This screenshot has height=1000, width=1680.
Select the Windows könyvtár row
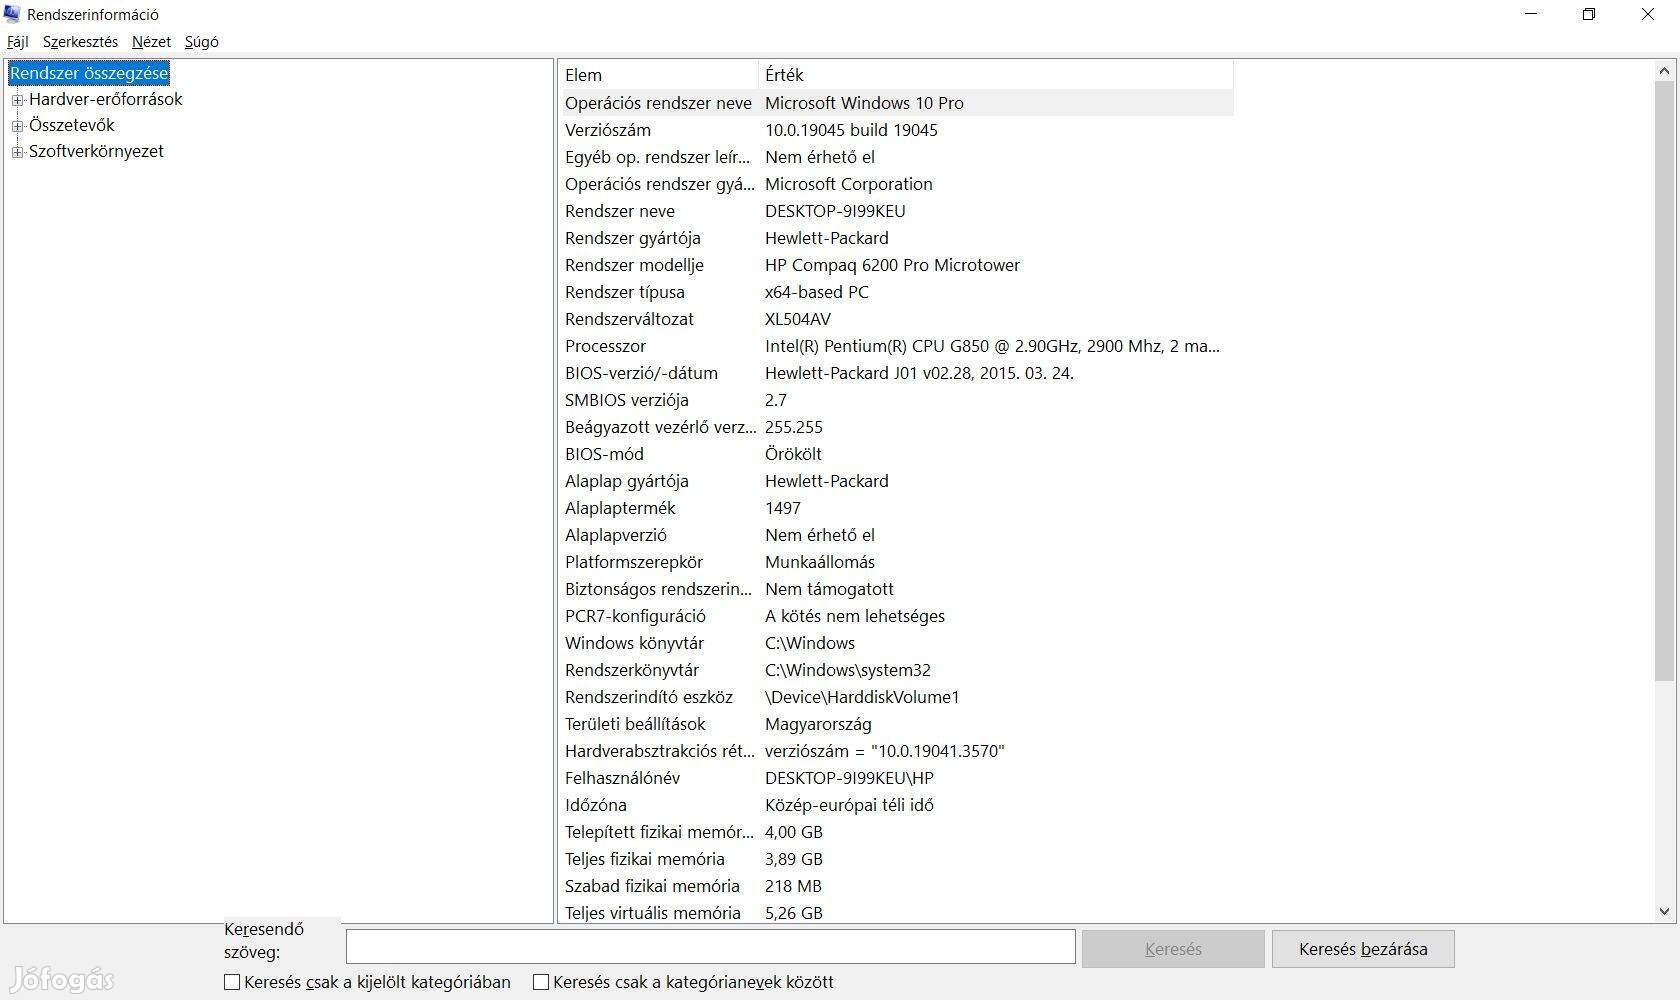coord(897,643)
